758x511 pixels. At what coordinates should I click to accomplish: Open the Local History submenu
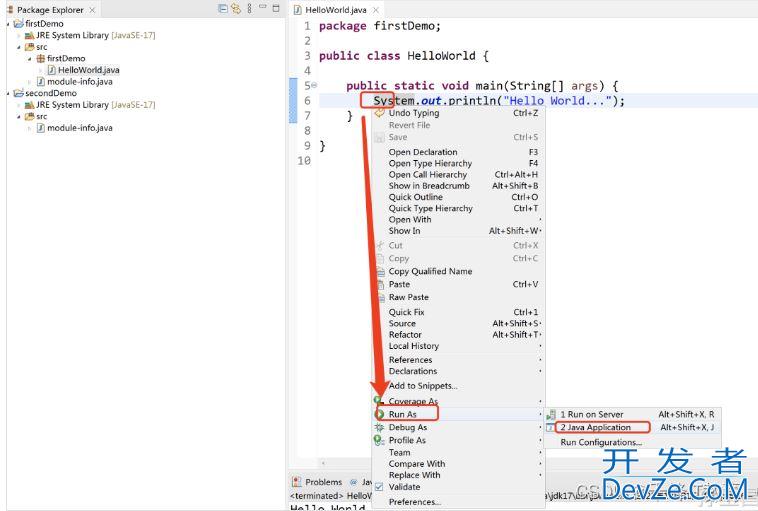[x=458, y=346]
